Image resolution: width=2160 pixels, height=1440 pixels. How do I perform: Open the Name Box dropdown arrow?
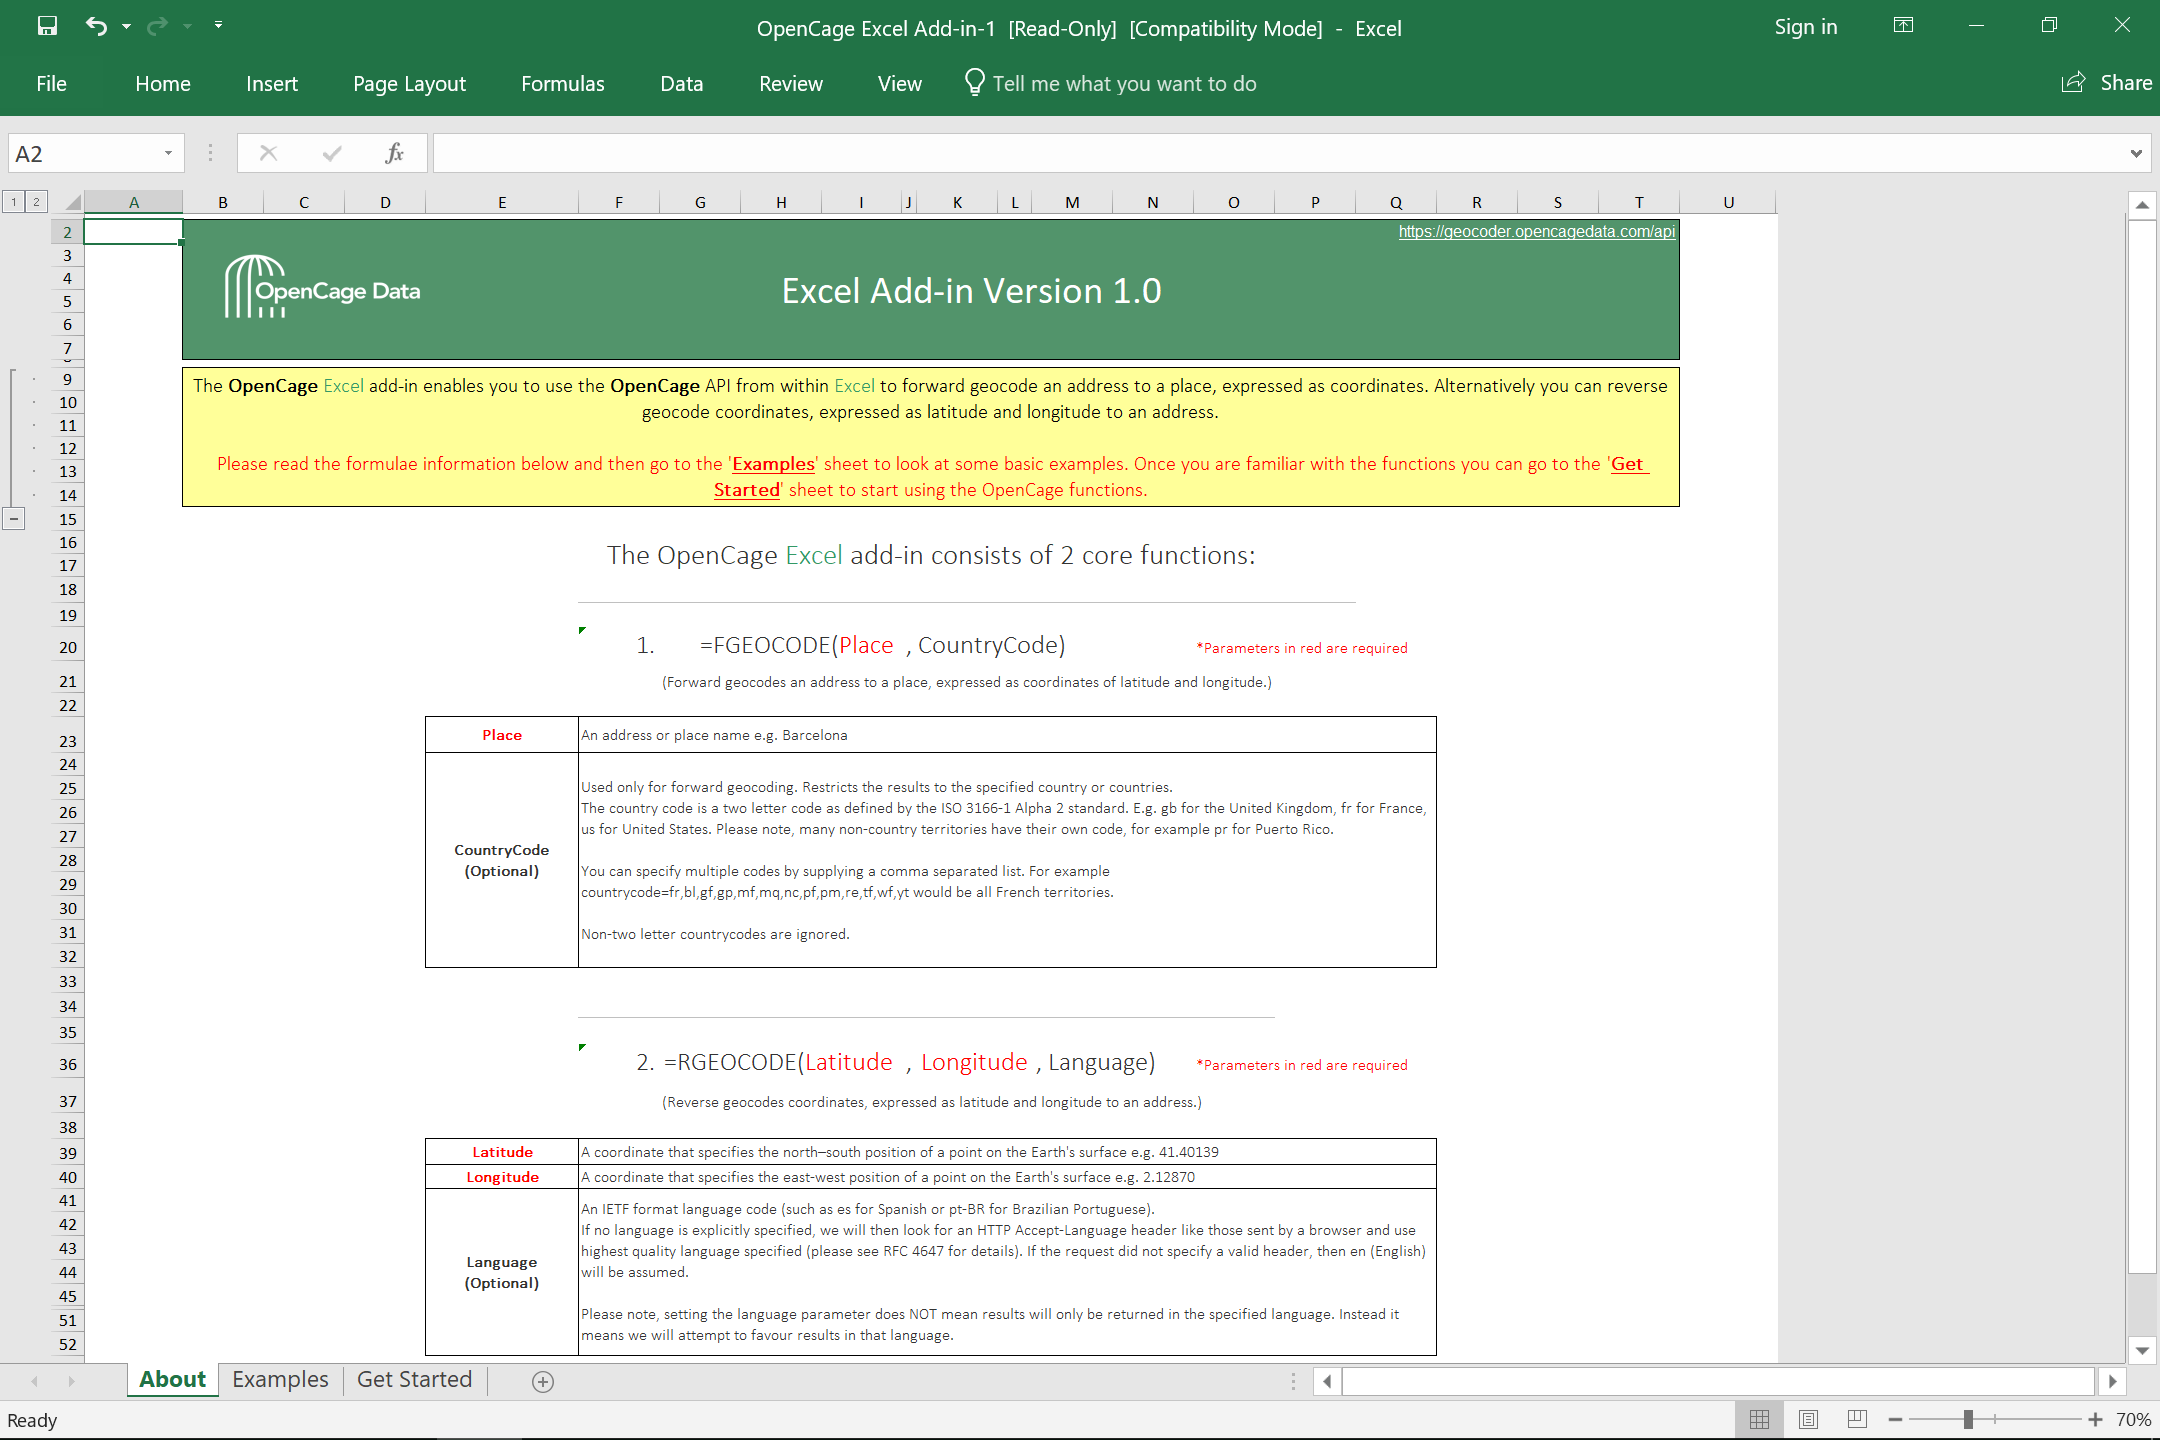[168, 153]
